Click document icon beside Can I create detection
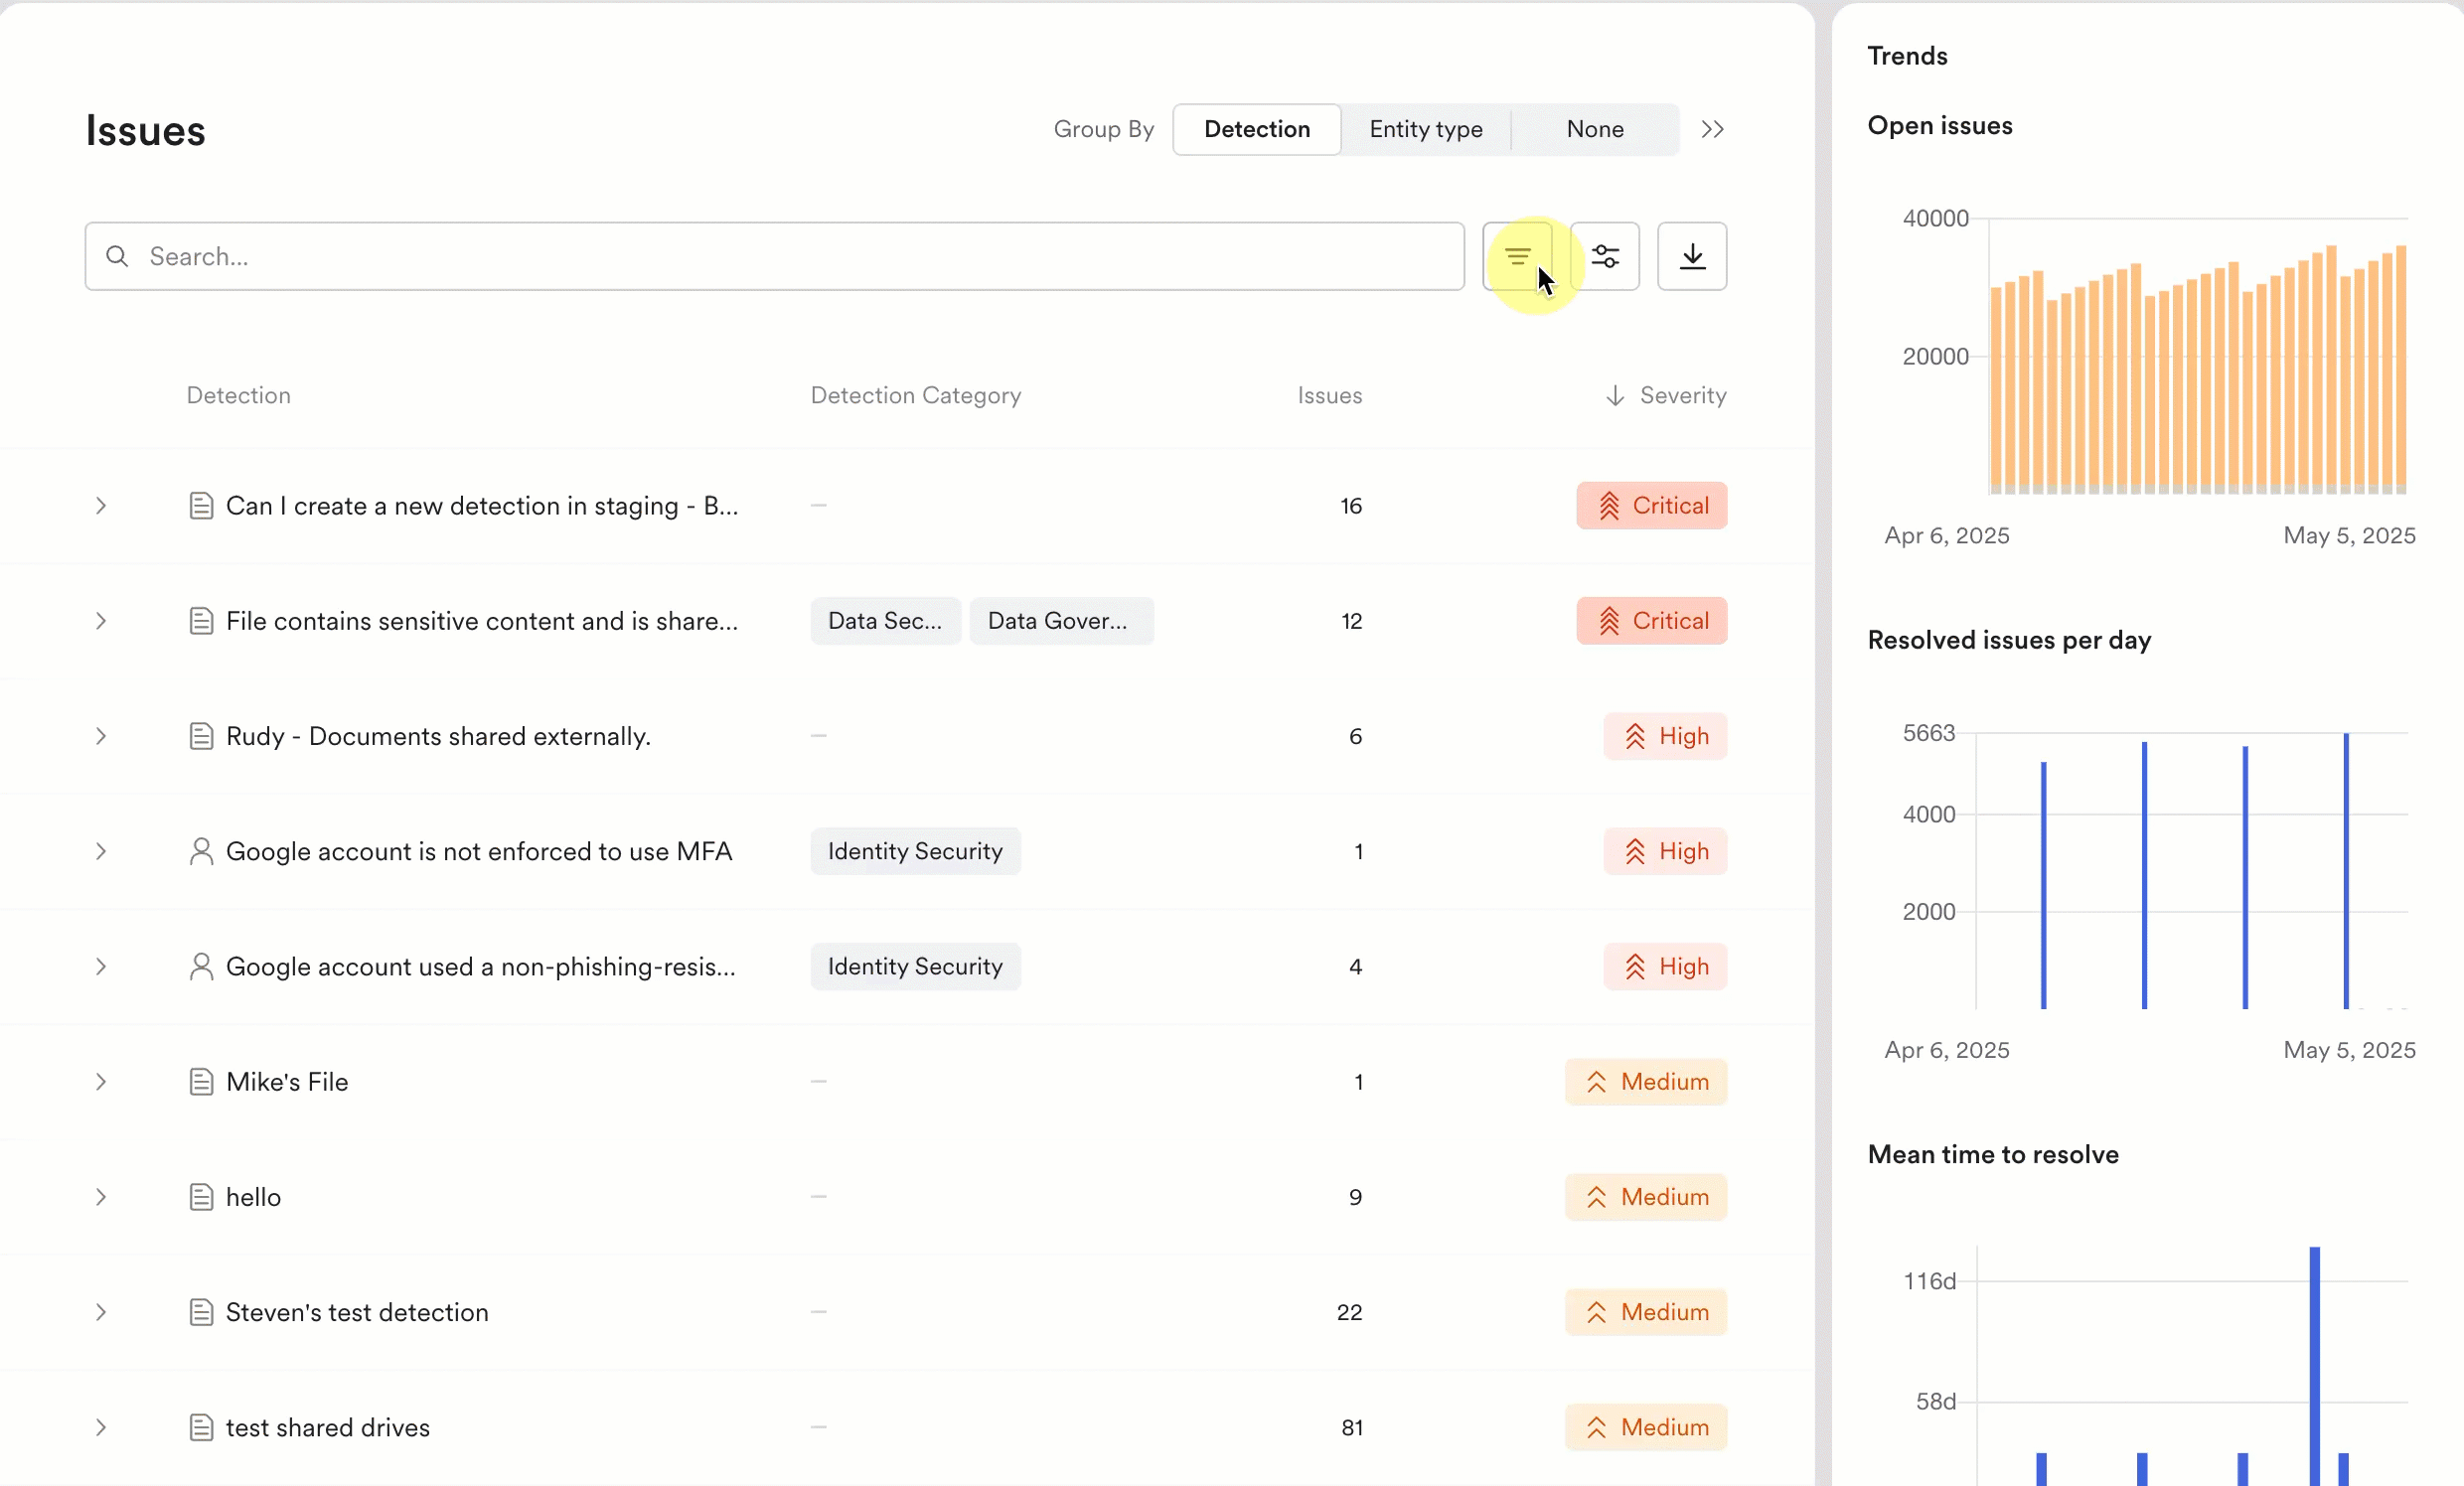Screen dimensions: 2464x1486 (201, 505)
